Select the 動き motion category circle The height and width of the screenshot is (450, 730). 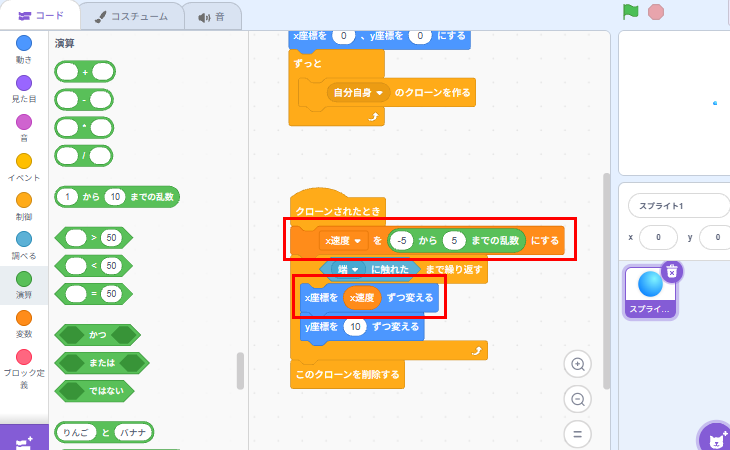(x=24, y=43)
